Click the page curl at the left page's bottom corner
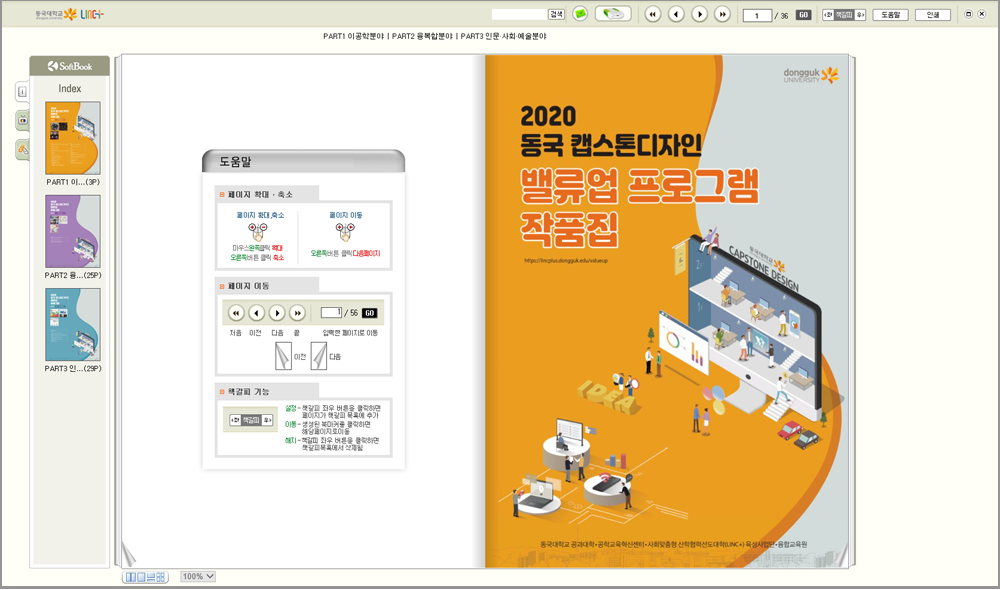1000x590 pixels. pos(129,555)
